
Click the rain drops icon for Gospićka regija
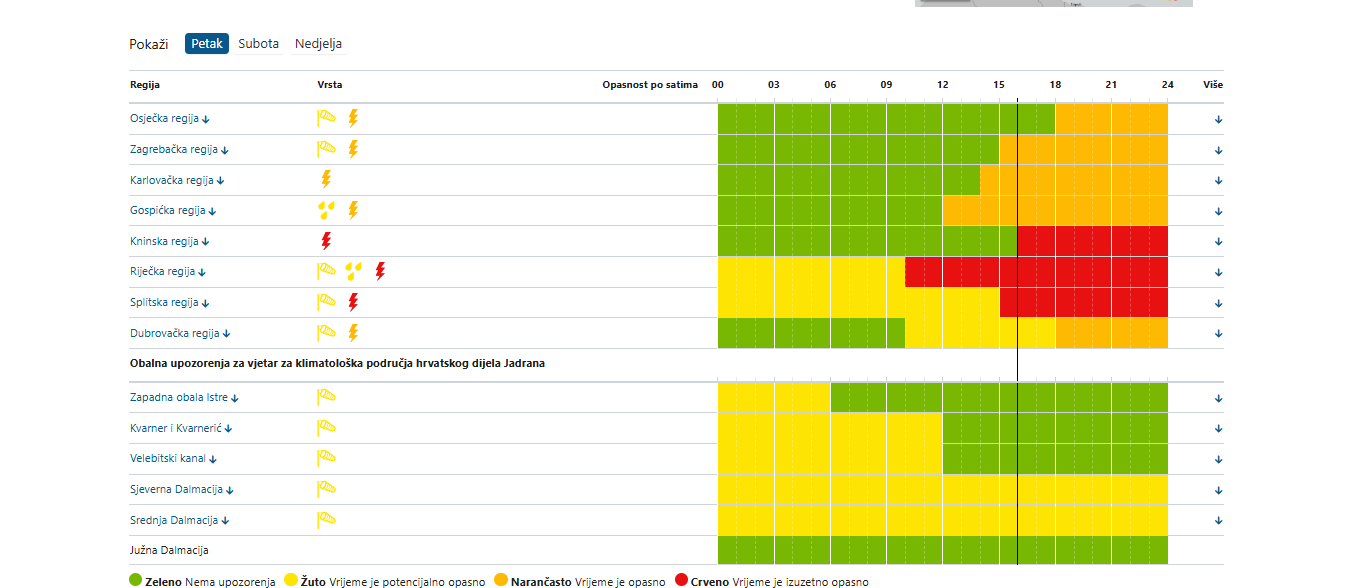pos(326,210)
